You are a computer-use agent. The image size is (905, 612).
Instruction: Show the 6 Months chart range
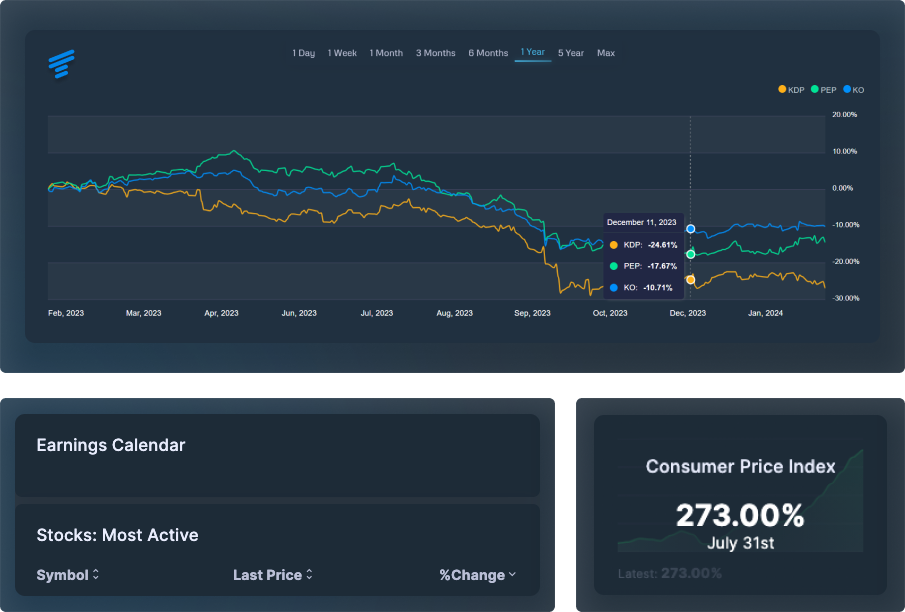tap(488, 53)
